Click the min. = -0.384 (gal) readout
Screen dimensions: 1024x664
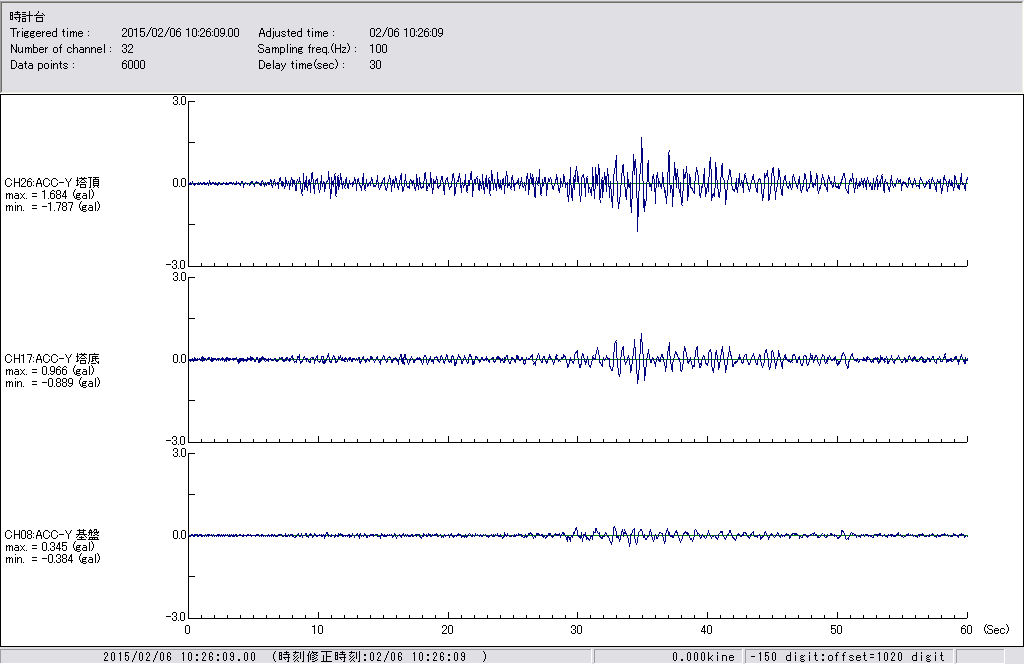[52, 559]
